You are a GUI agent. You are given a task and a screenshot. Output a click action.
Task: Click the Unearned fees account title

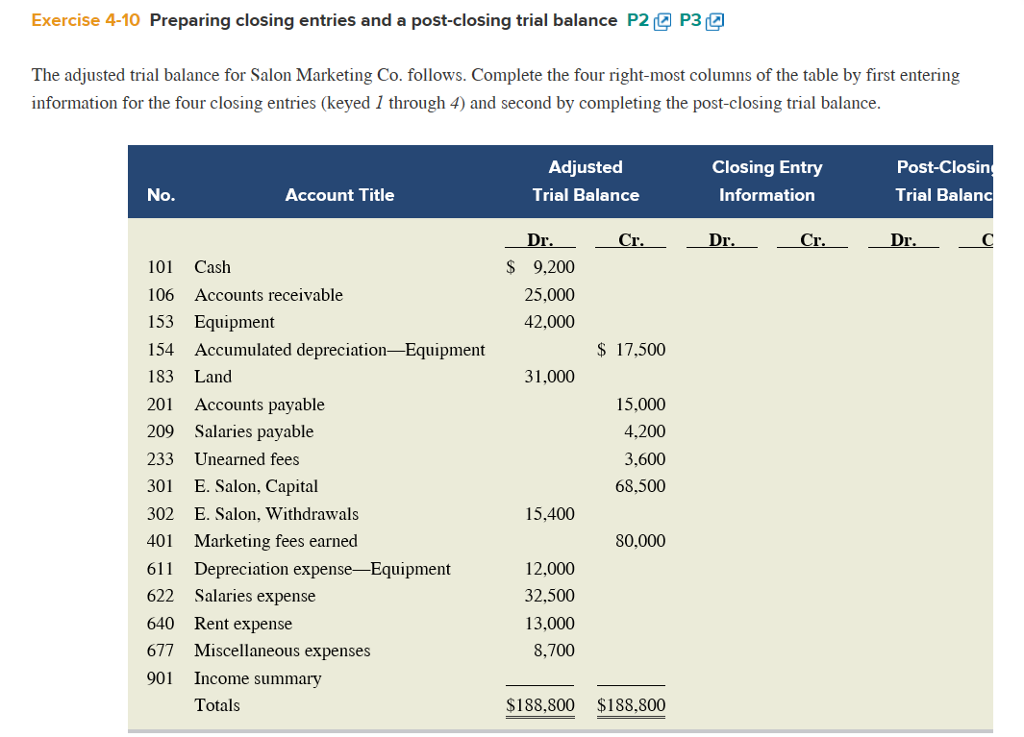click(x=246, y=459)
